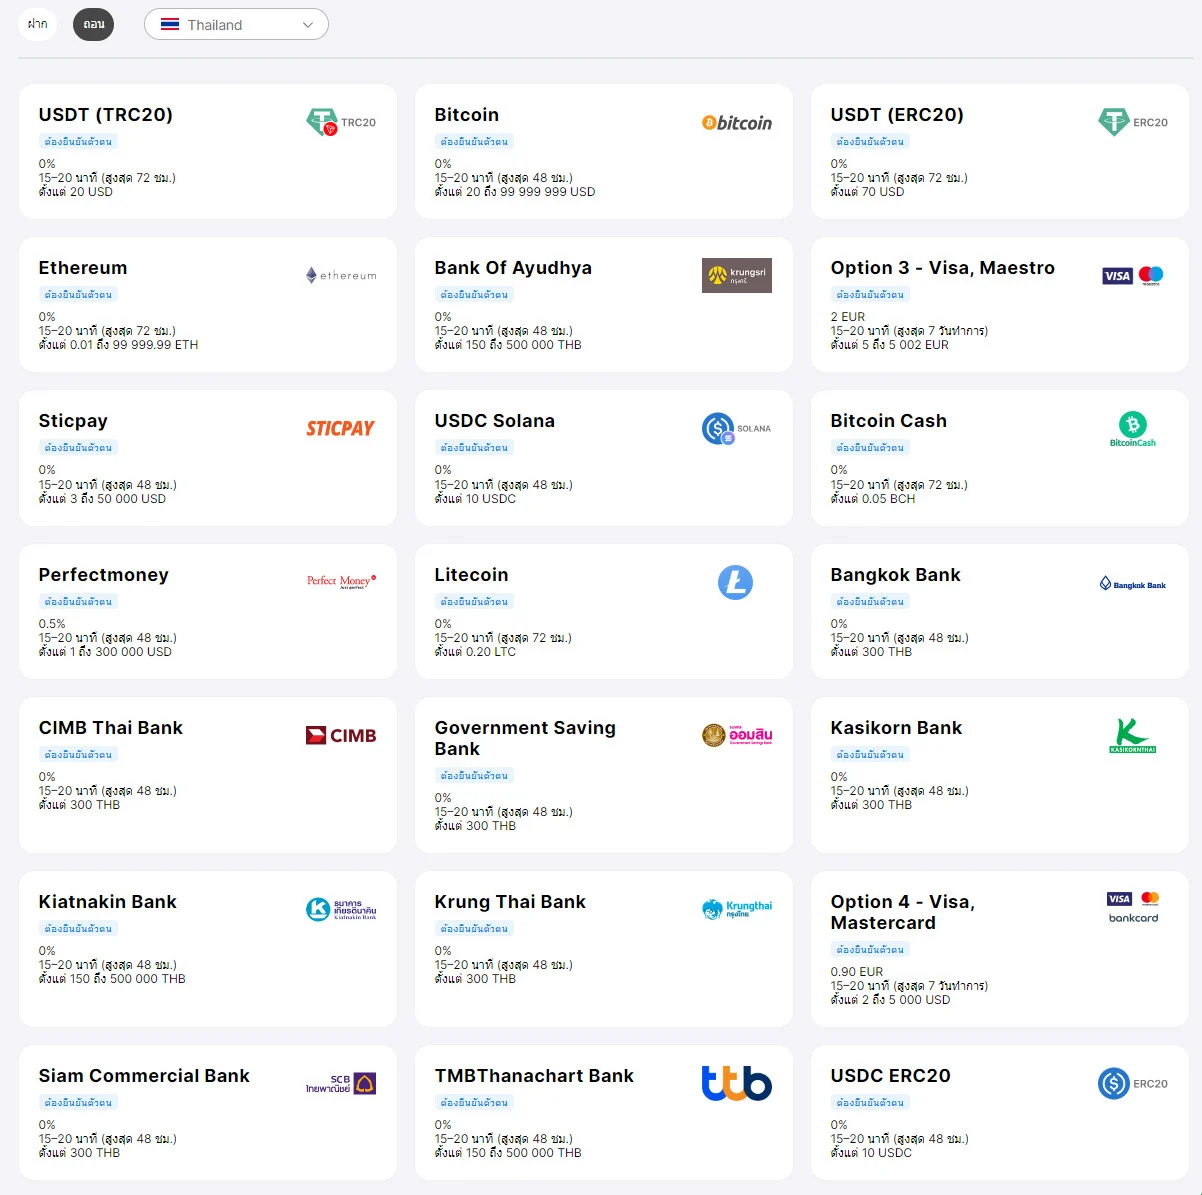Click the USDT TRC20 Tether logo
The image size is (1202, 1195).
coord(341,122)
